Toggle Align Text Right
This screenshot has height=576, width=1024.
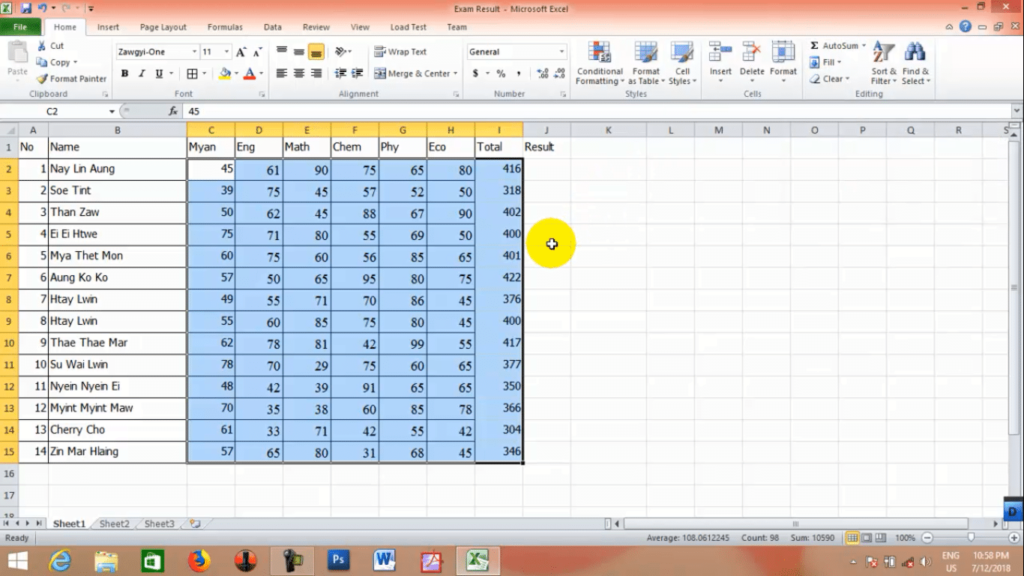click(x=316, y=74)
